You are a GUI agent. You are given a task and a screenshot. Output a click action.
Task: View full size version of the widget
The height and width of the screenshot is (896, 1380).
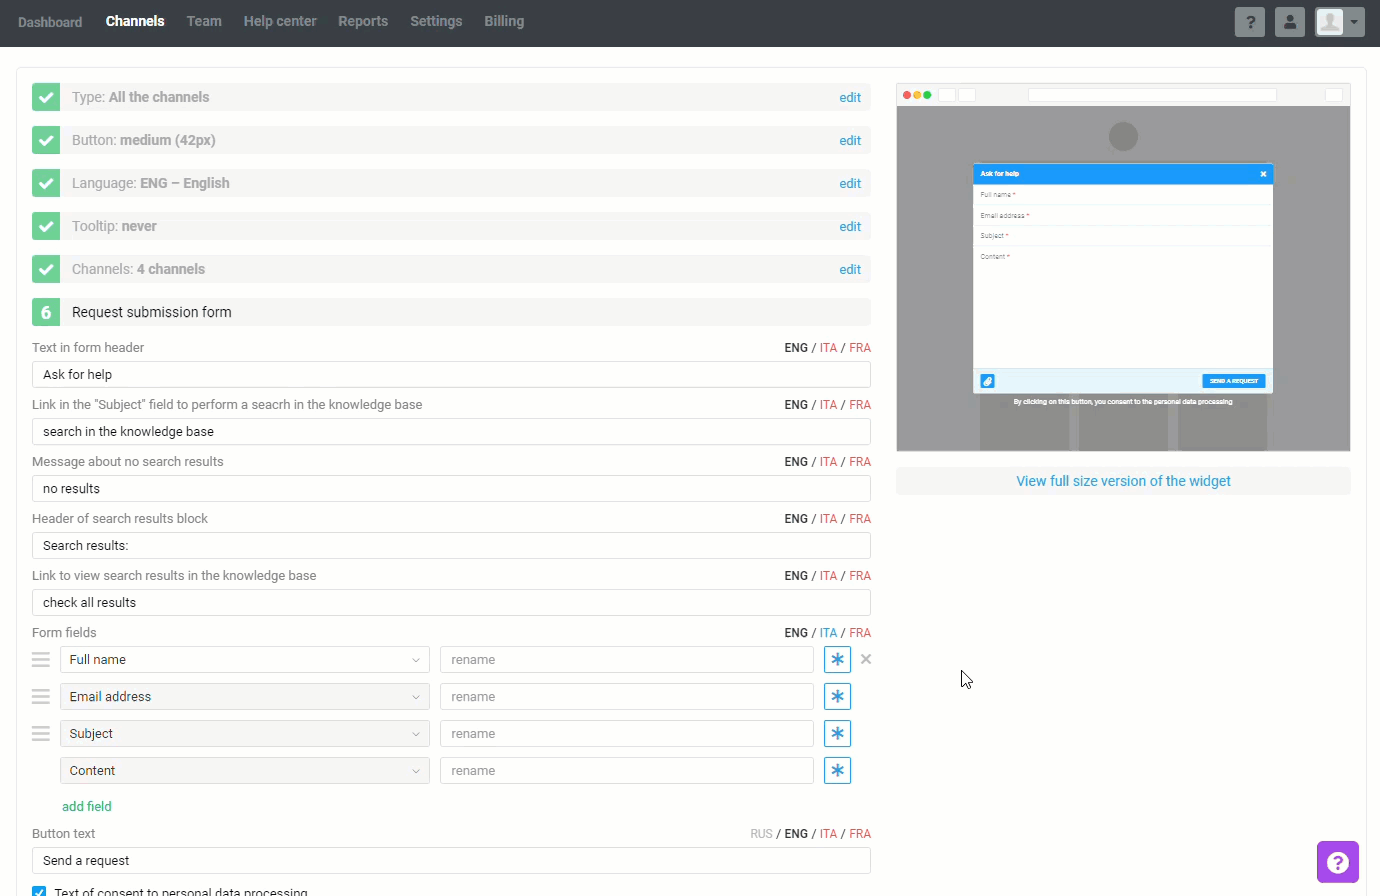point(1123,481)
